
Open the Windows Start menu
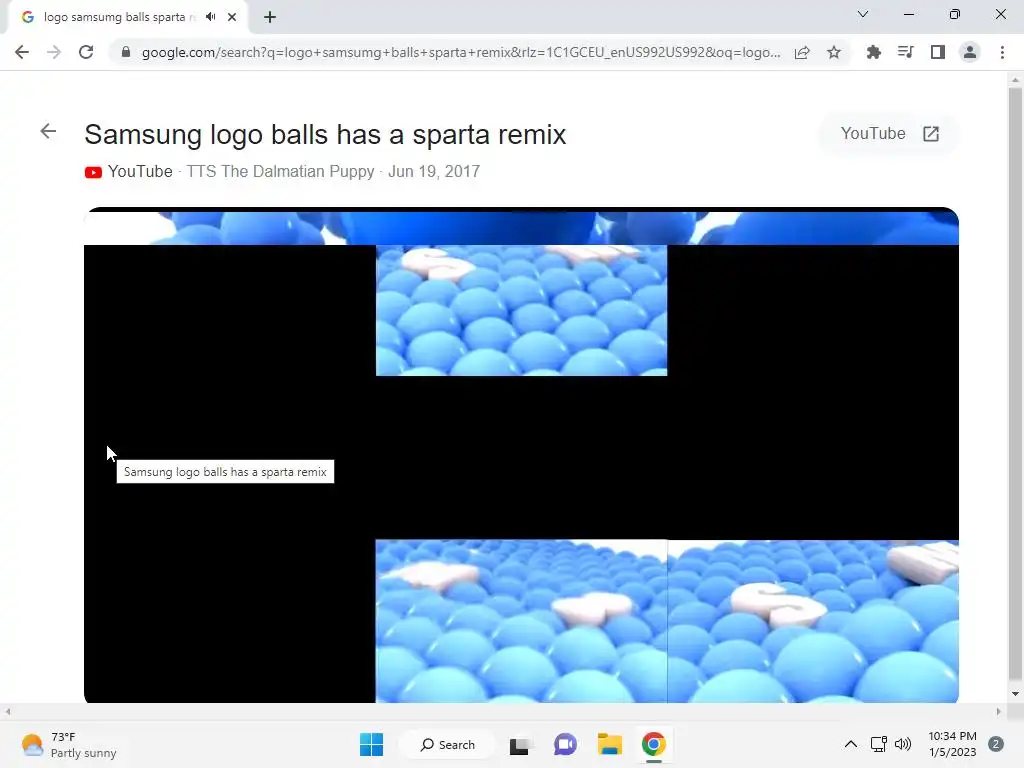(x=372, y=744)
